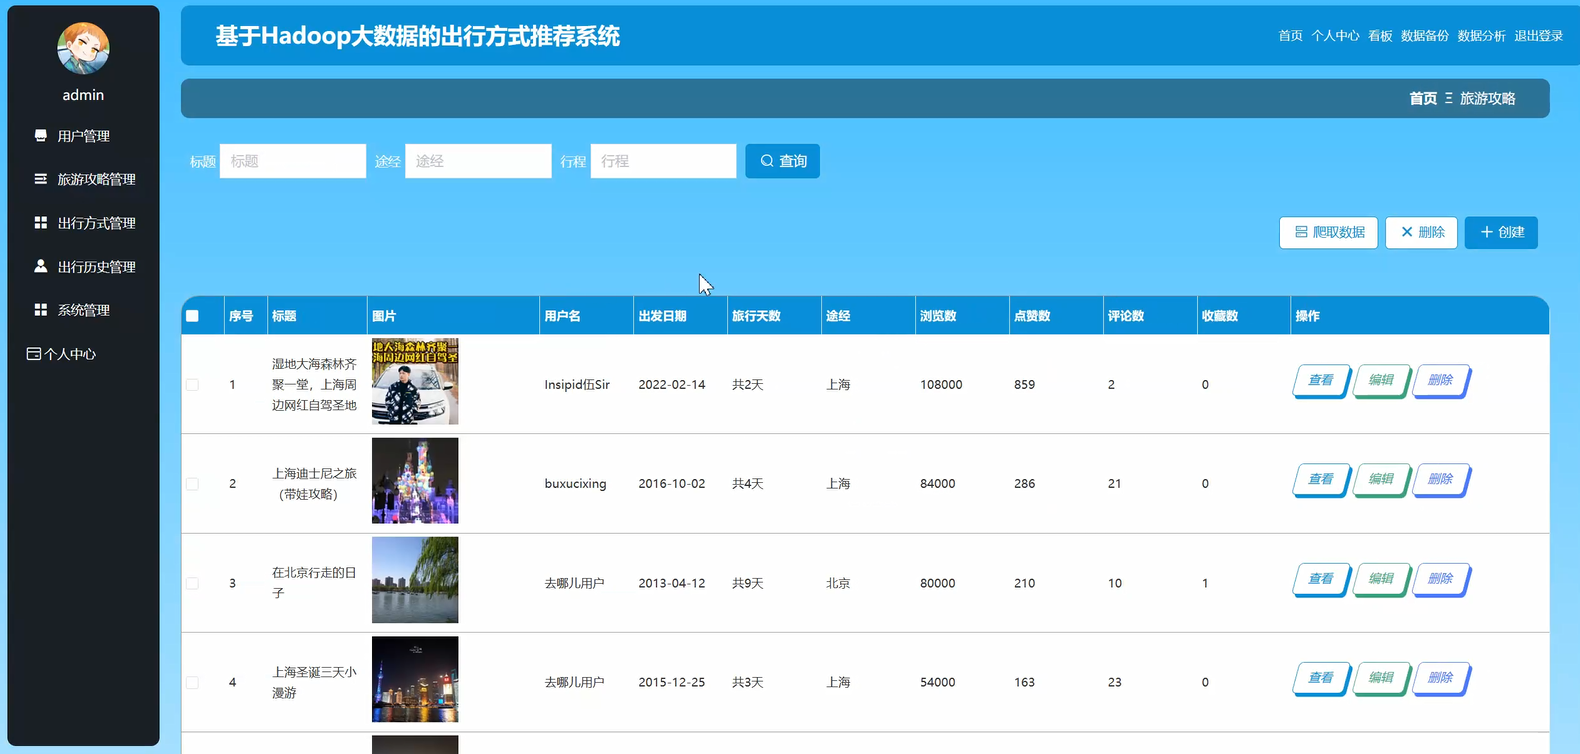This screenshot has height=754, width=1580.
Task: Click the plus icon in 创建 button
Action: click(1487, 232)
